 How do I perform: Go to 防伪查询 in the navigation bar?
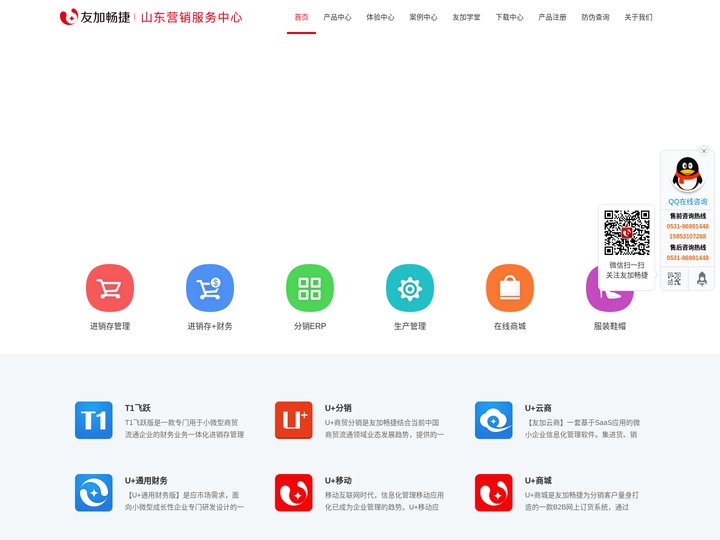(x=595, y=17)
